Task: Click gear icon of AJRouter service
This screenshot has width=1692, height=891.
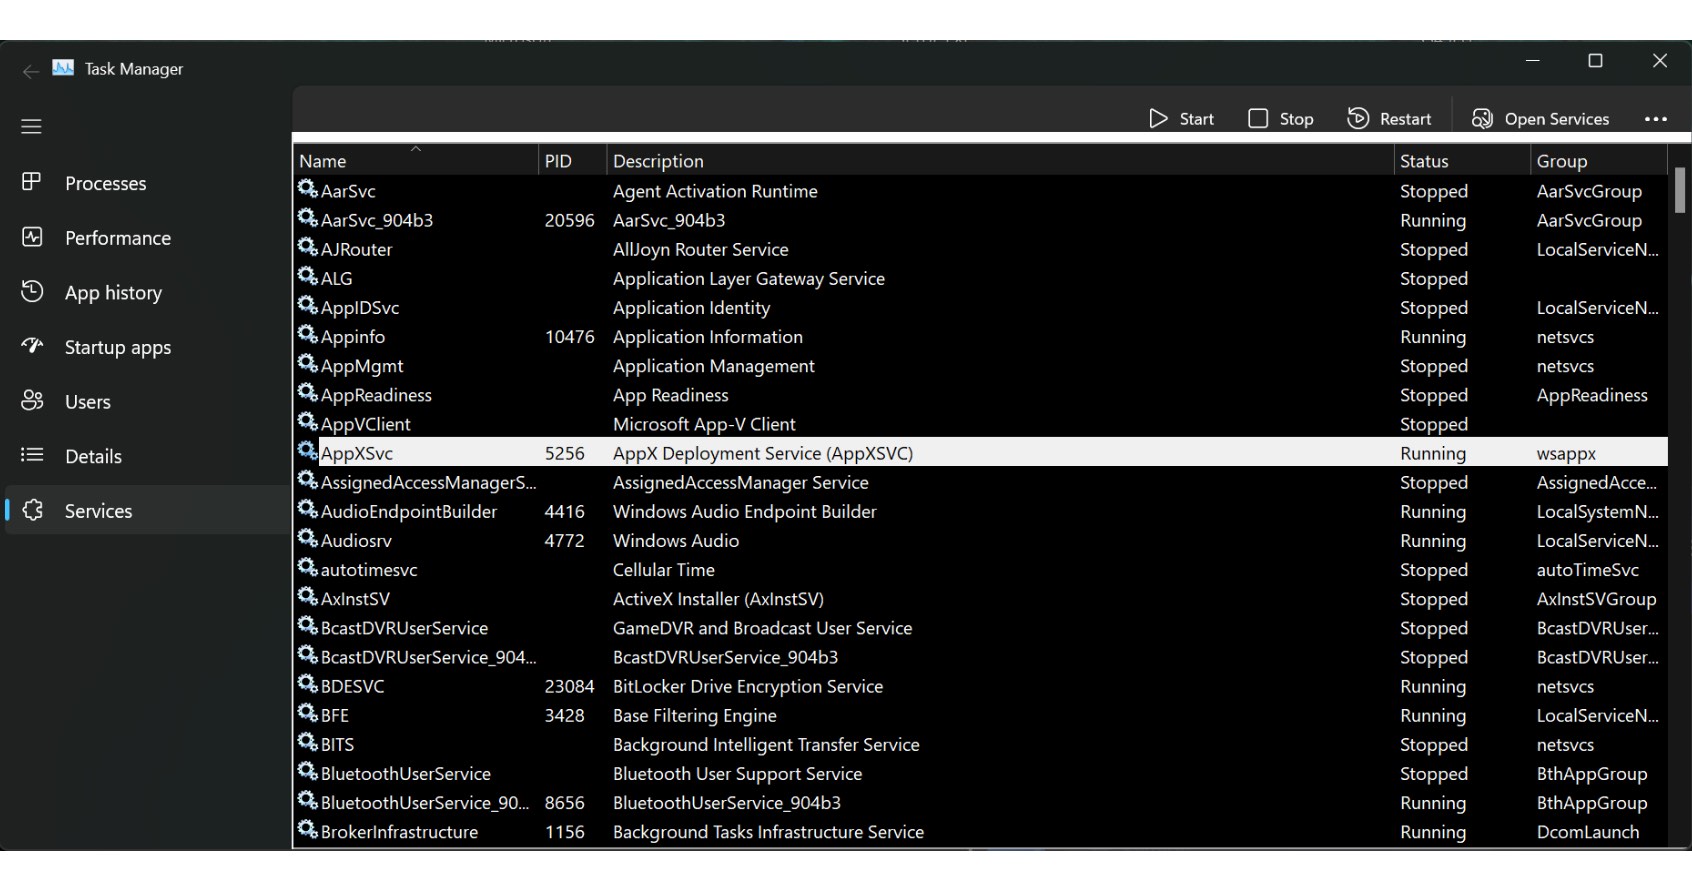Action: coord(308,247)
